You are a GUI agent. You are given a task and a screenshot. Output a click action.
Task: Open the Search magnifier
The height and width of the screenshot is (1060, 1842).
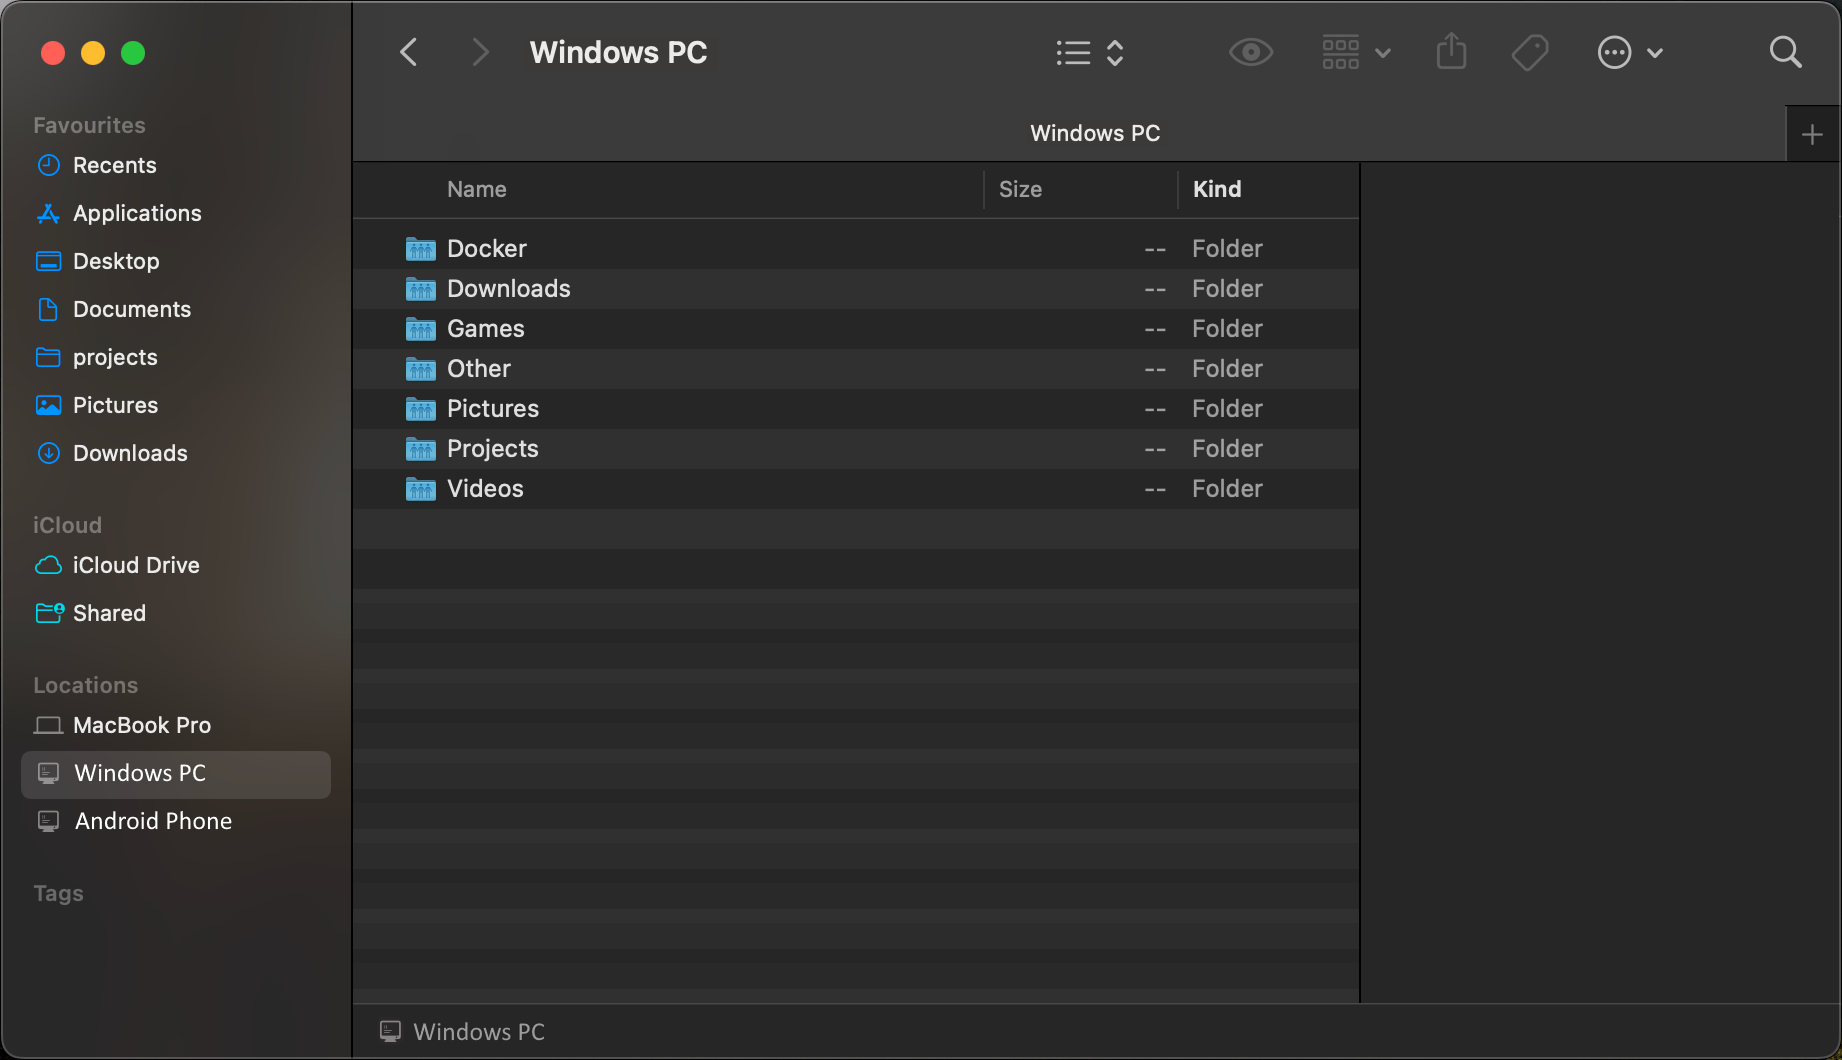(1785, 52)
